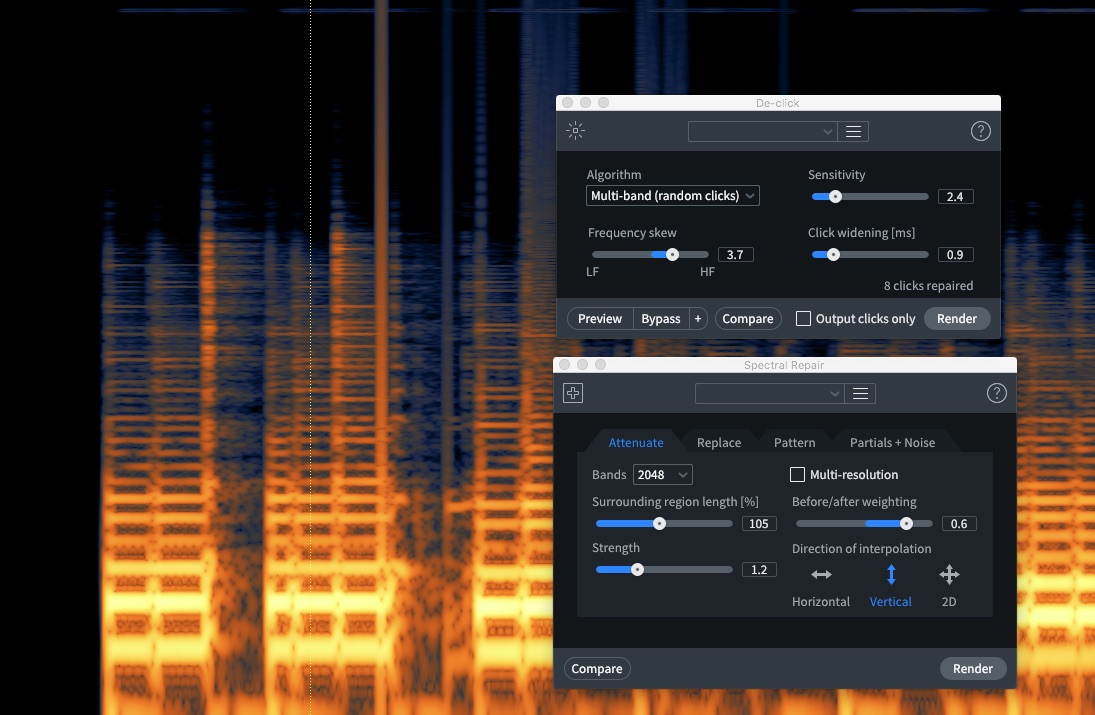Select Vertical interpolation direction arrow
Viewport: 1095px width, 715px height.
[x=891, y=575]
